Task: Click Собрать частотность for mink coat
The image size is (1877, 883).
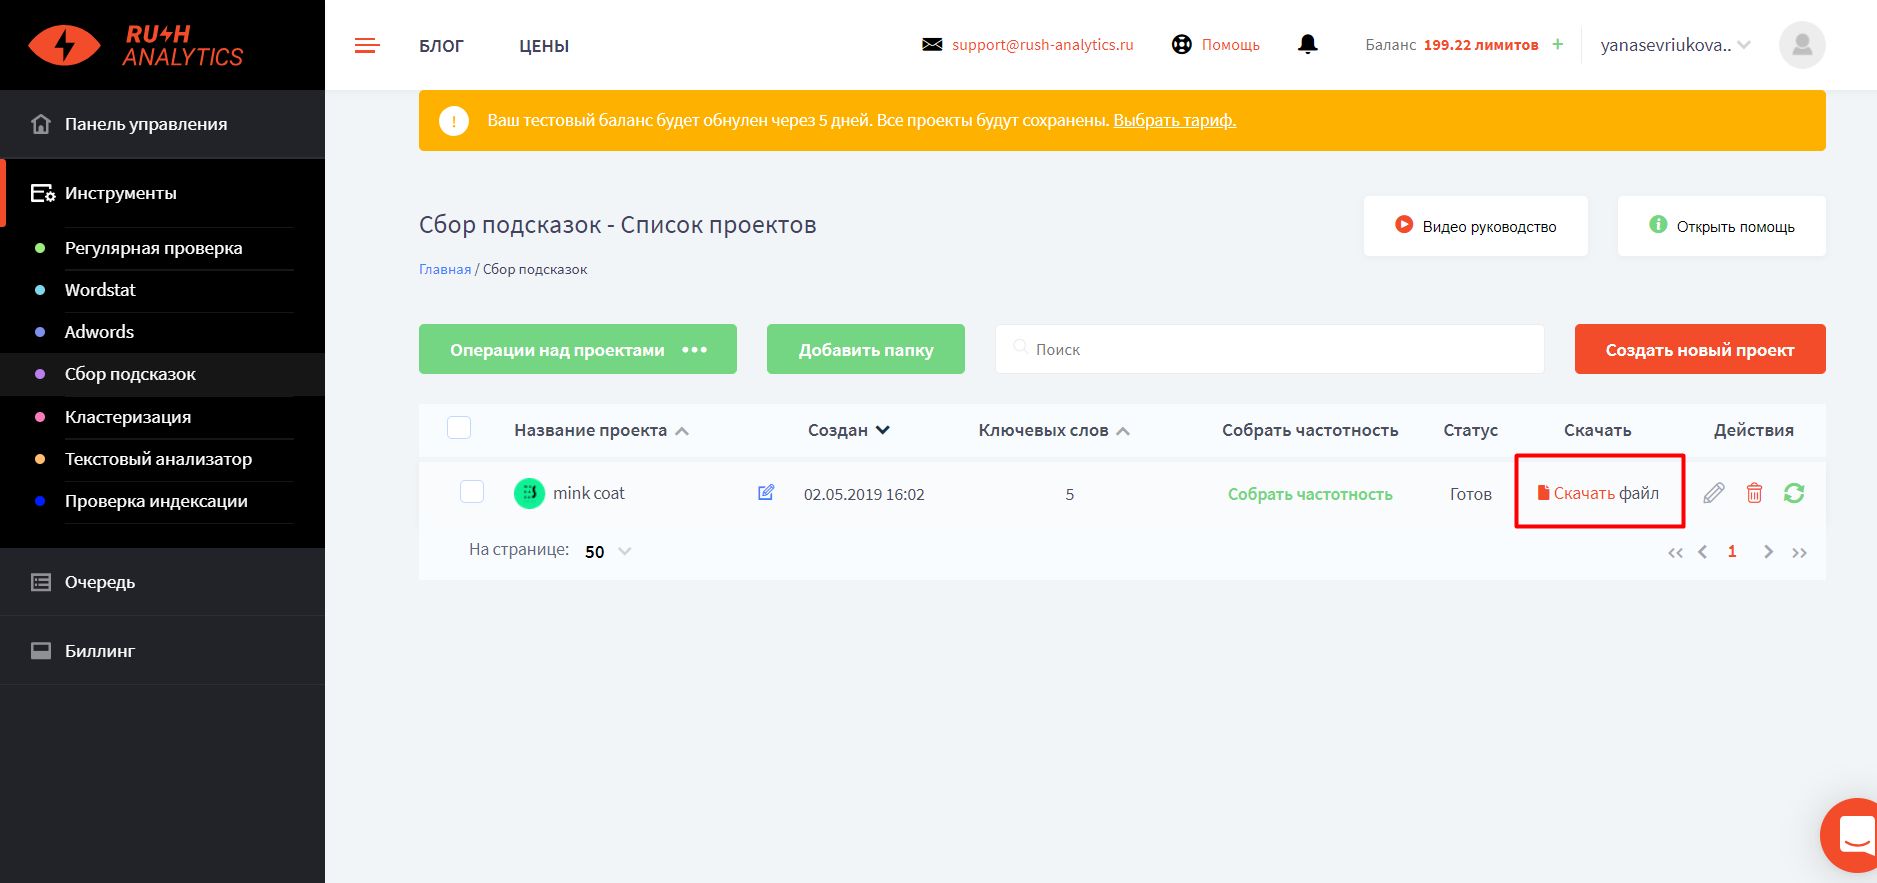Action: pyautogui.click(x=1310, y=494)
